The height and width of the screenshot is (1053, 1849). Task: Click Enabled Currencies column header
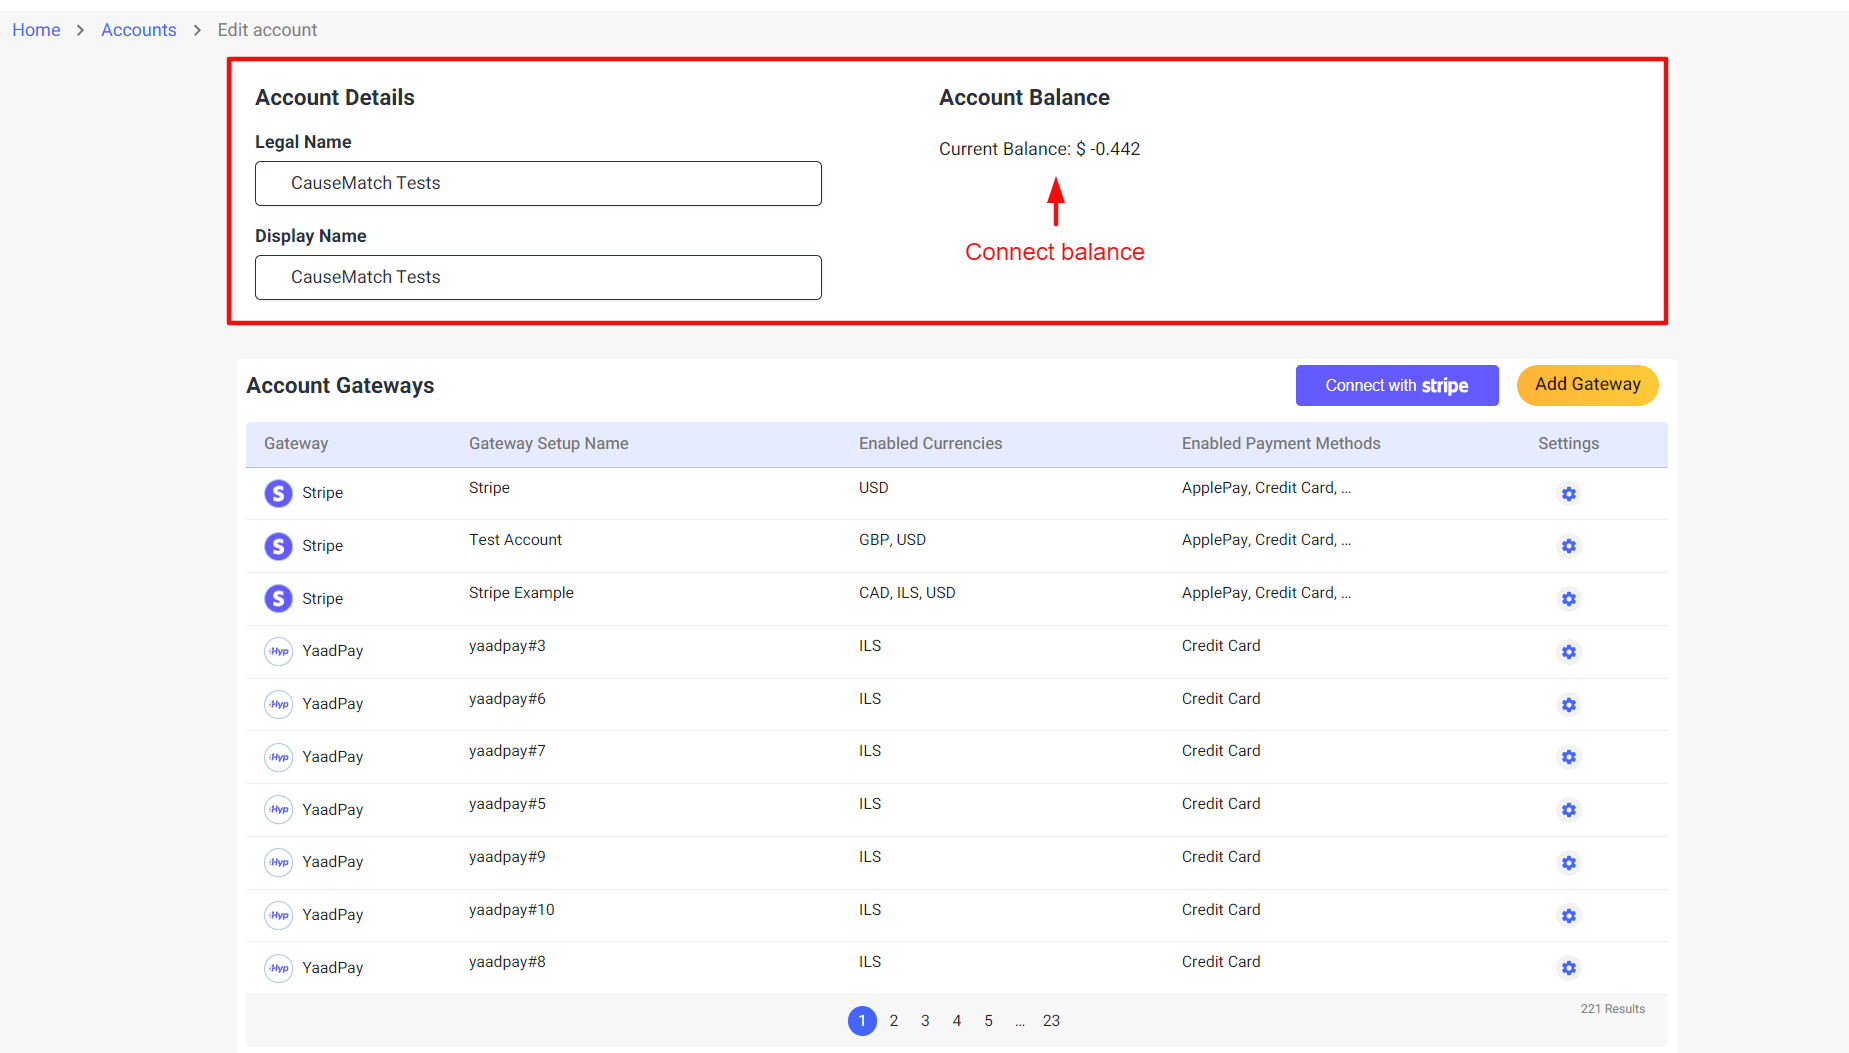pyautogui.click(x=930, y=444)
